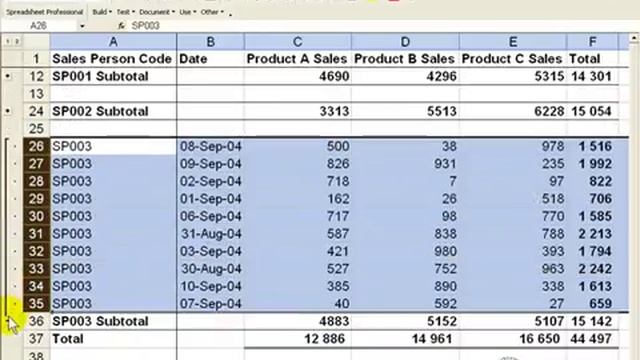Viewport: 640px width, 360px height.
Task: Expand the SP002 Subtotal group
Action: pyautogui.click(x=8, y=111)
